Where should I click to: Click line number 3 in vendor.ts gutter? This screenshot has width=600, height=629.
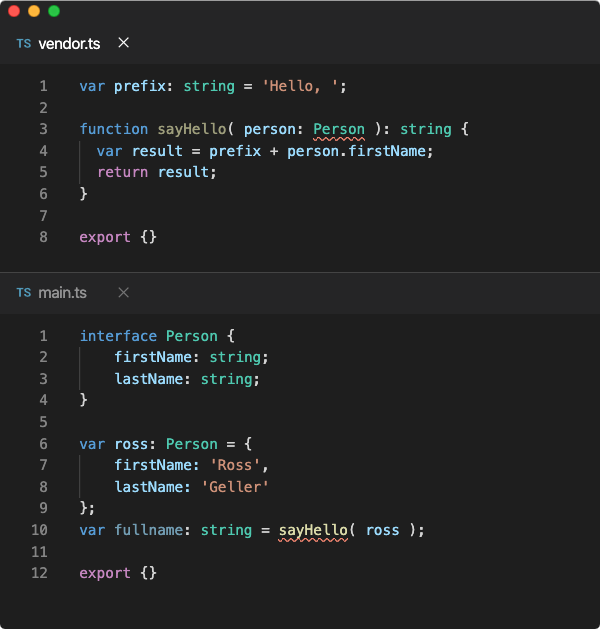pyautogui.click(x=43, y=129)
